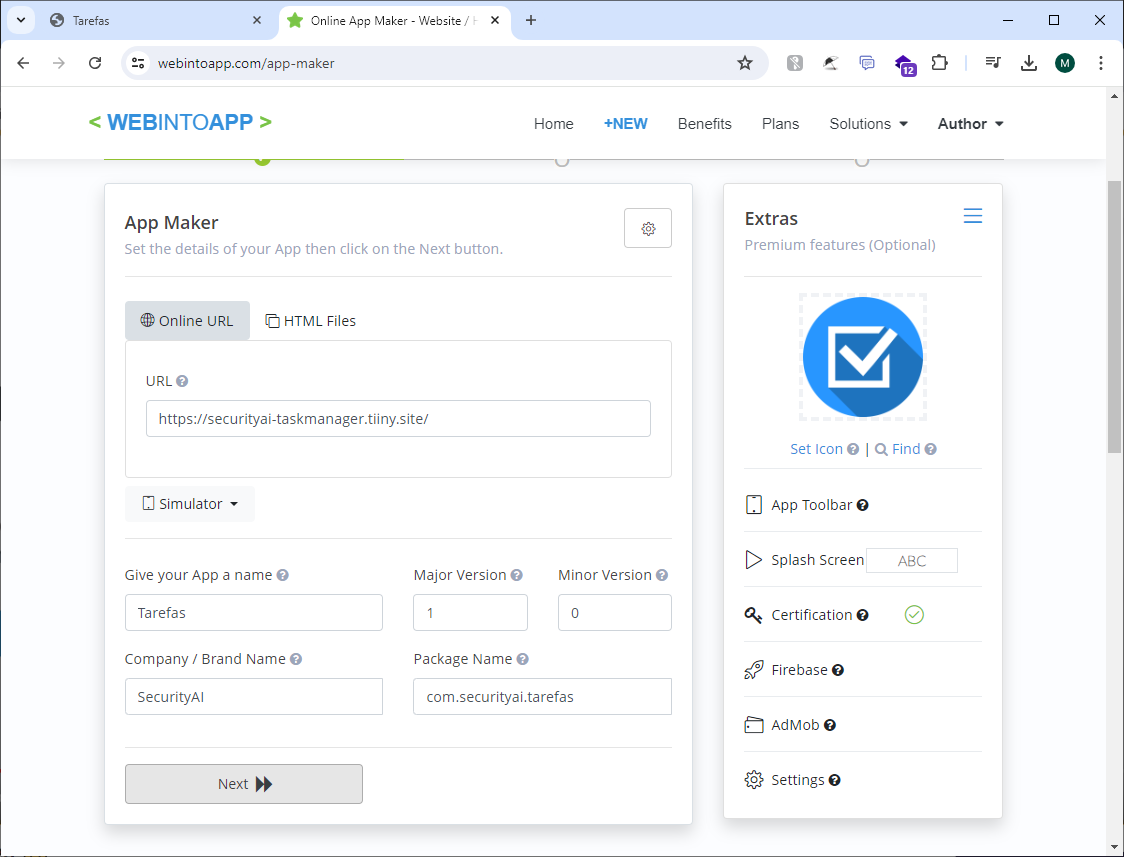
Task: Click the app name field containing Tarefas
Action: click(x=254, y=613)
